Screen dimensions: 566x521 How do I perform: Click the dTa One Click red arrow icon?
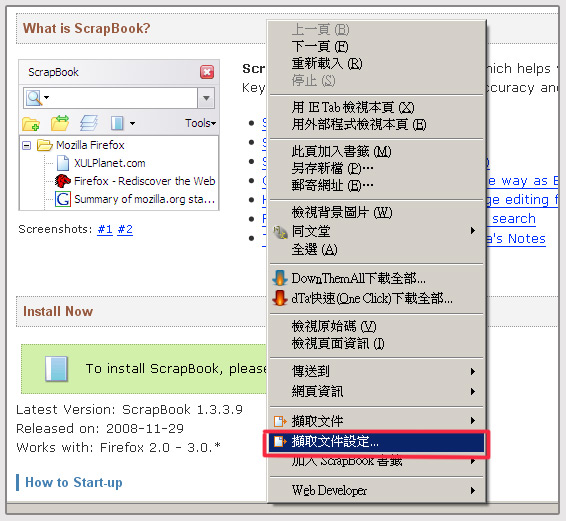(279, 298)
